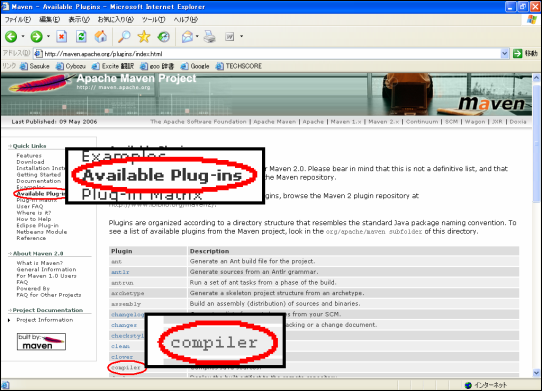Open the Mail button dropdown arrow
Viewport: 542px width, 391px height.
click(x=197, y=36)
